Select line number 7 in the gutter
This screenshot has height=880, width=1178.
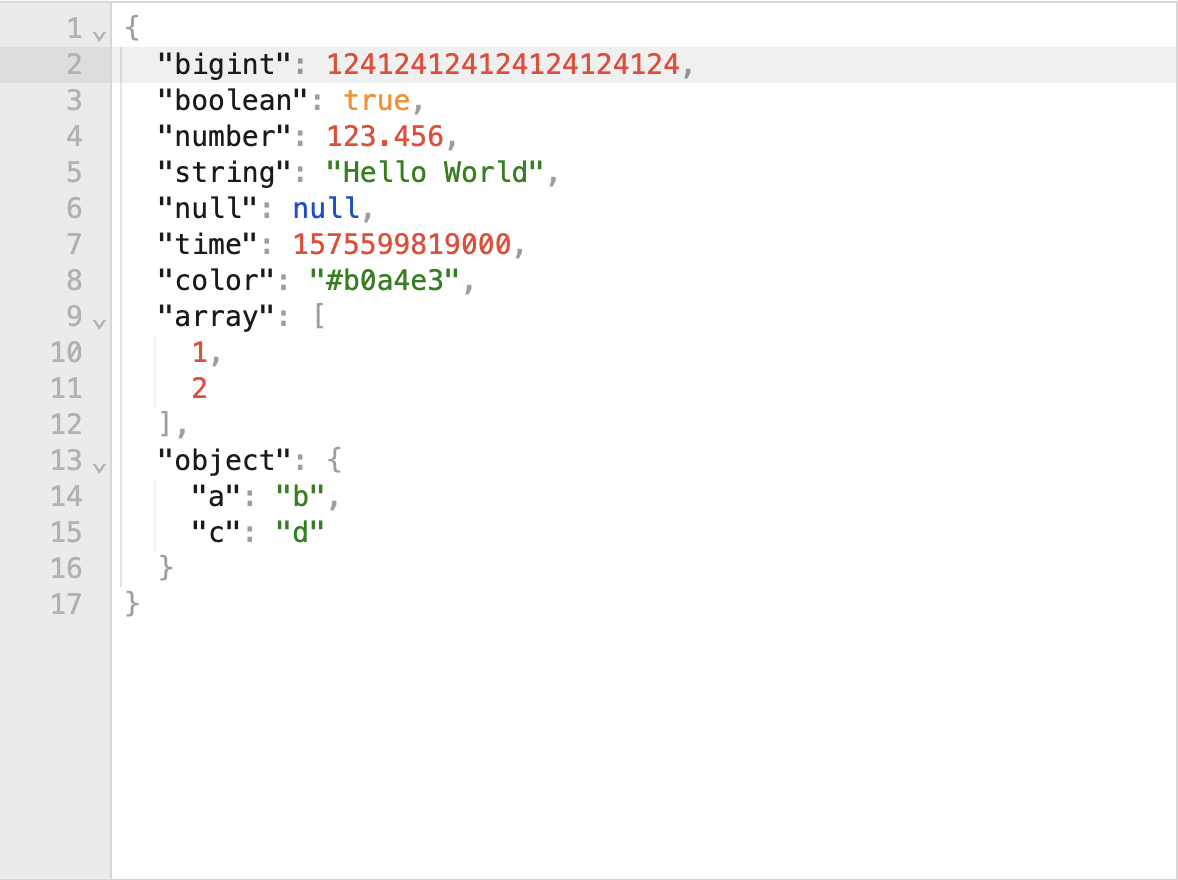(x=74, y=244)
